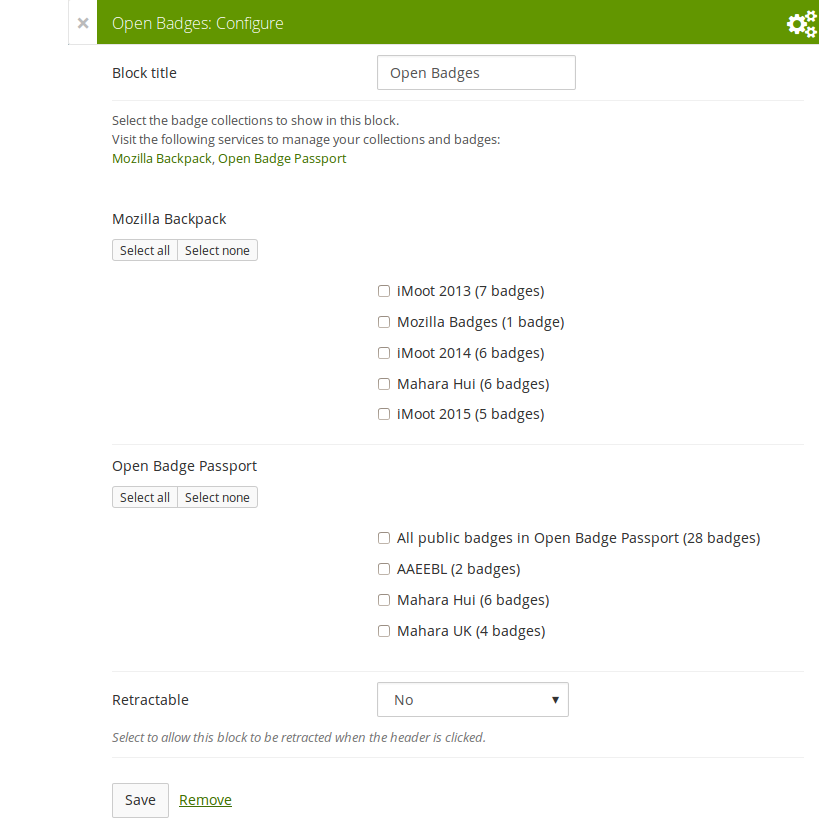Image resolution: width=820 pixels, height=835 pixels.
Task: Open the Retractable dropdown
Action: [x=472, y=700]
